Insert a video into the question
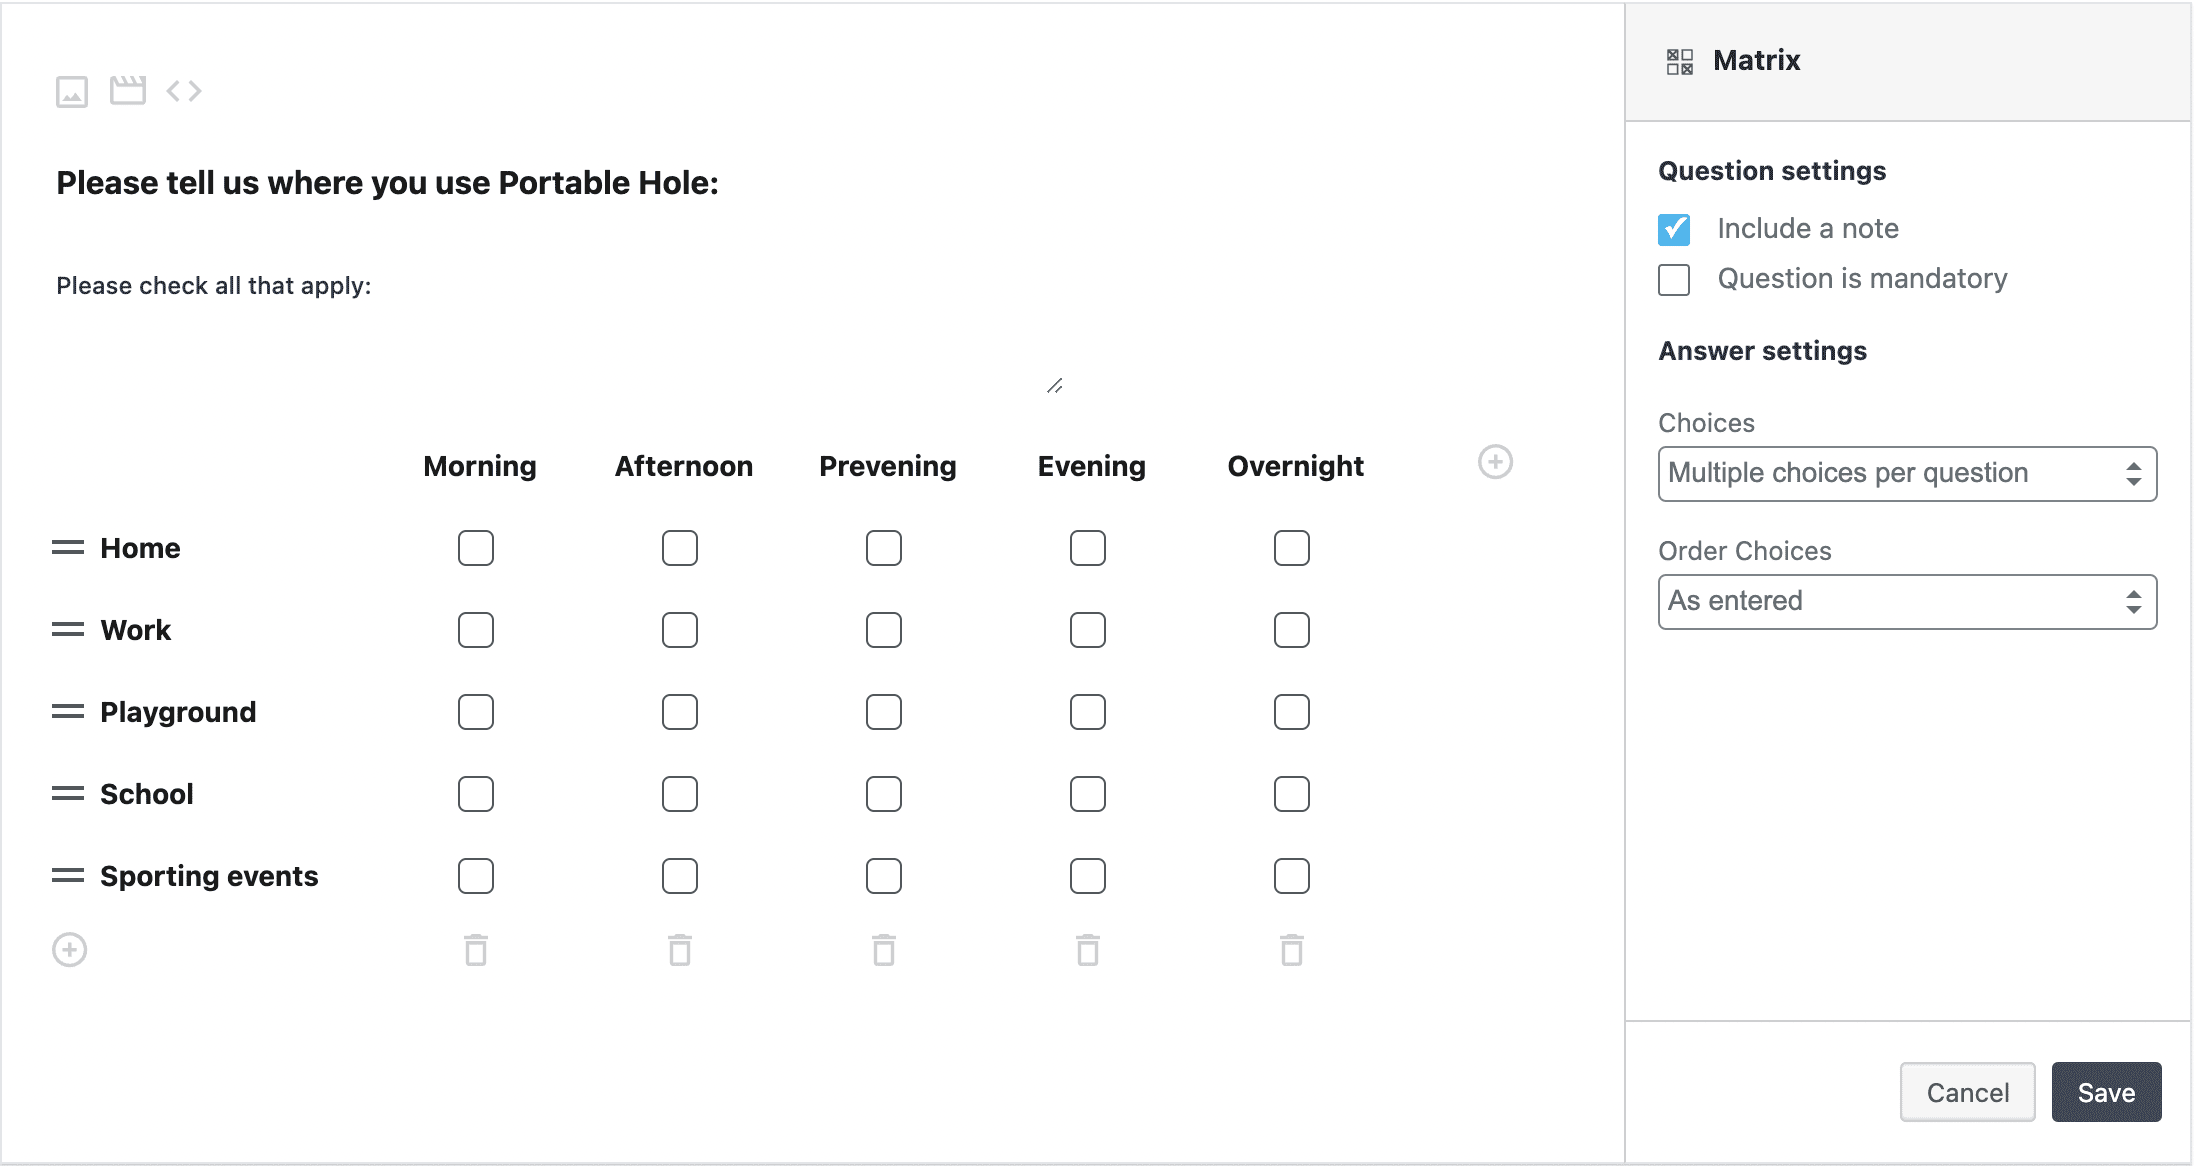Image resolution: width=2194 pixels, height=1166 pixels. (x=130, y=89)
